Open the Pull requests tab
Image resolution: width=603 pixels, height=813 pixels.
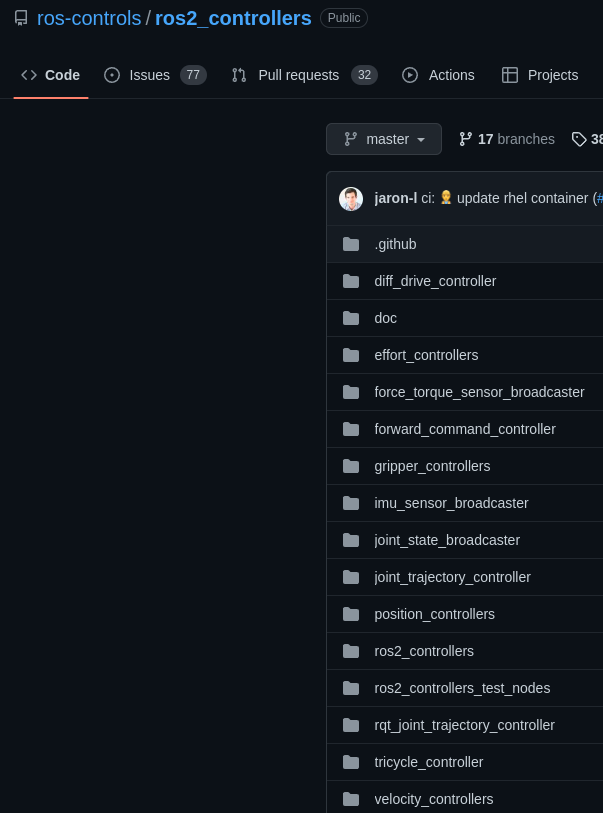pyautogui.click(x=304, y=75)
